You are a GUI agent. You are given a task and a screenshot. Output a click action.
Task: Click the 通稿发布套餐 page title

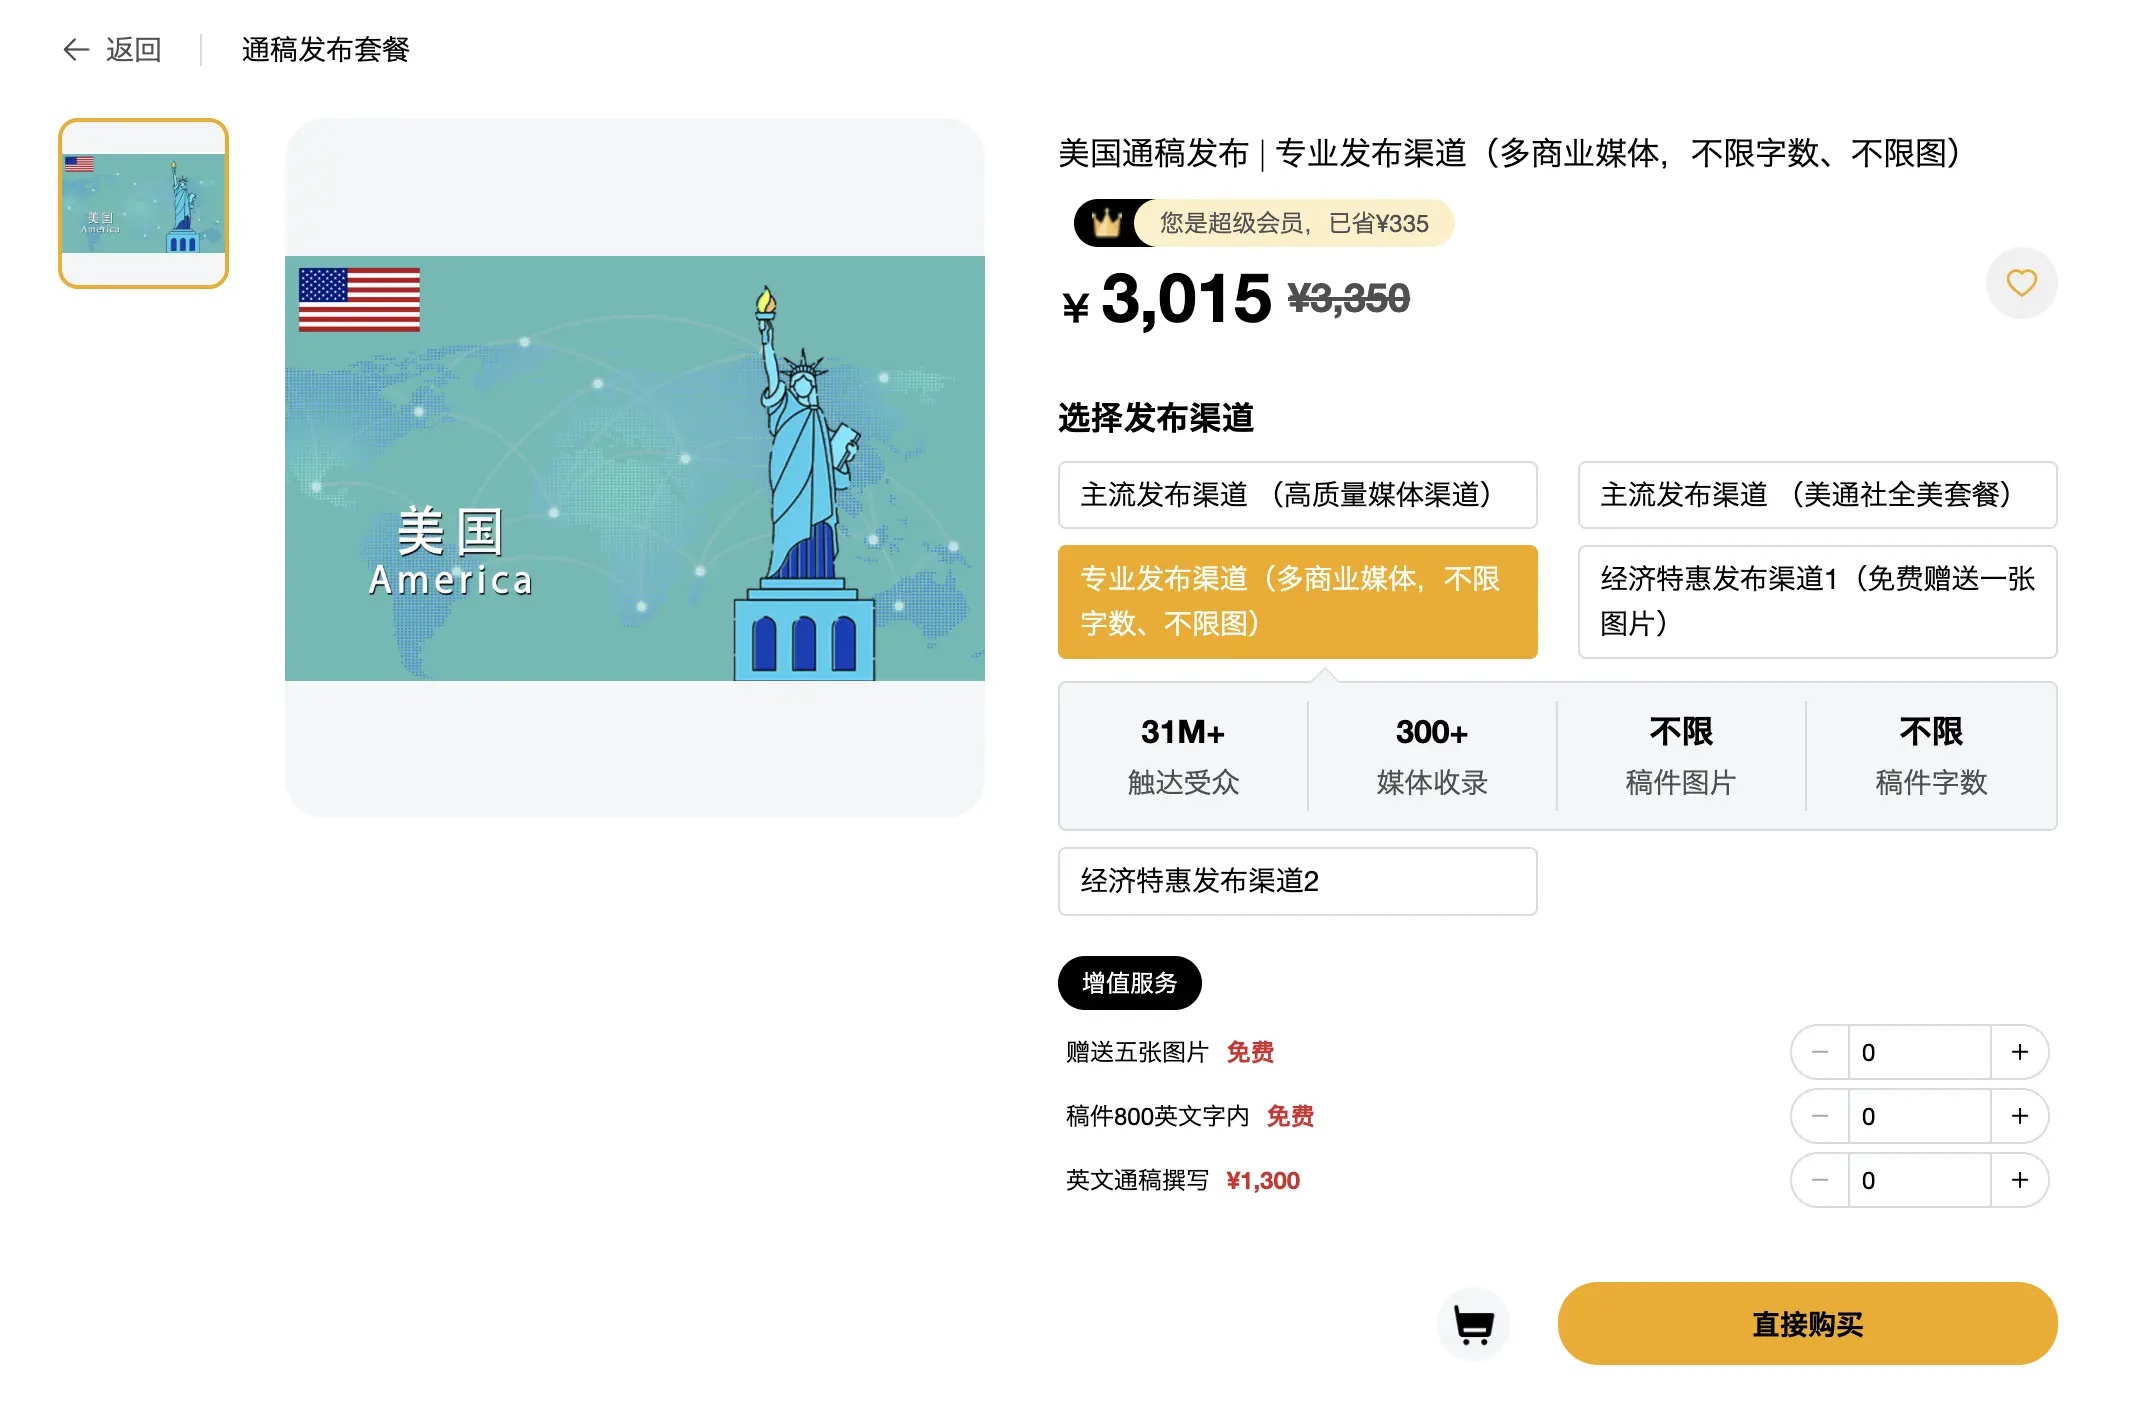coord(325,50)
